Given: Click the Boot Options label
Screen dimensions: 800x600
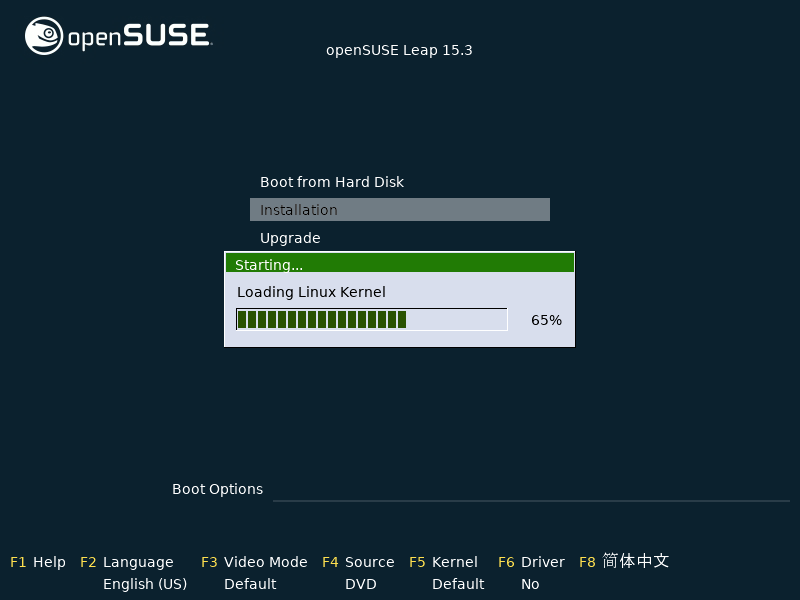Looking at the screenshot, I should [x=217, y=489].
